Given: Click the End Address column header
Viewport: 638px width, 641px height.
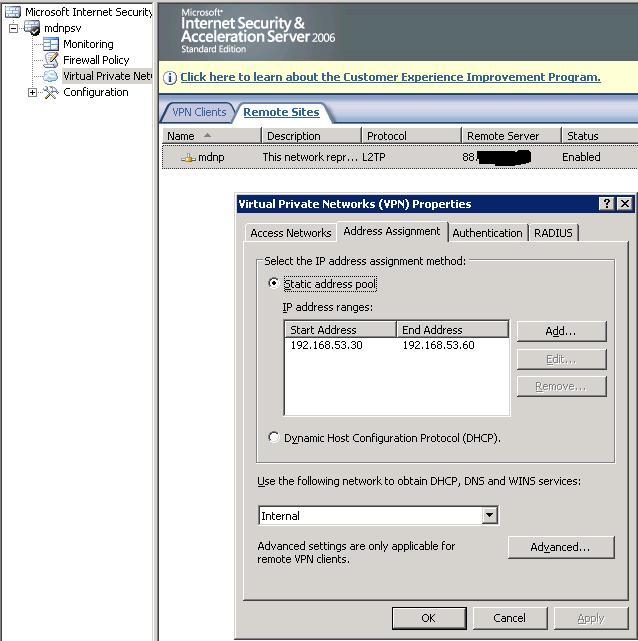Looking at the screenshot, I should coord(452,329).
